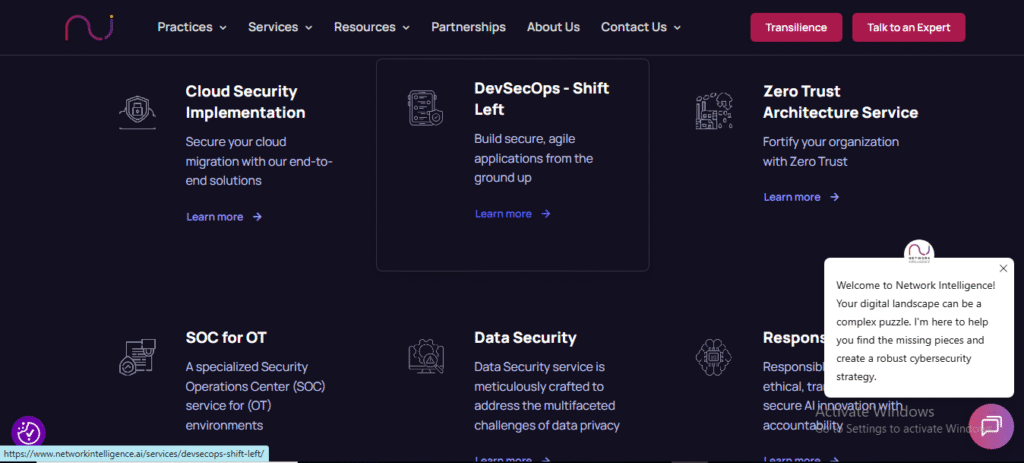Close the chatbot welcome message popup

point(1003,268)
